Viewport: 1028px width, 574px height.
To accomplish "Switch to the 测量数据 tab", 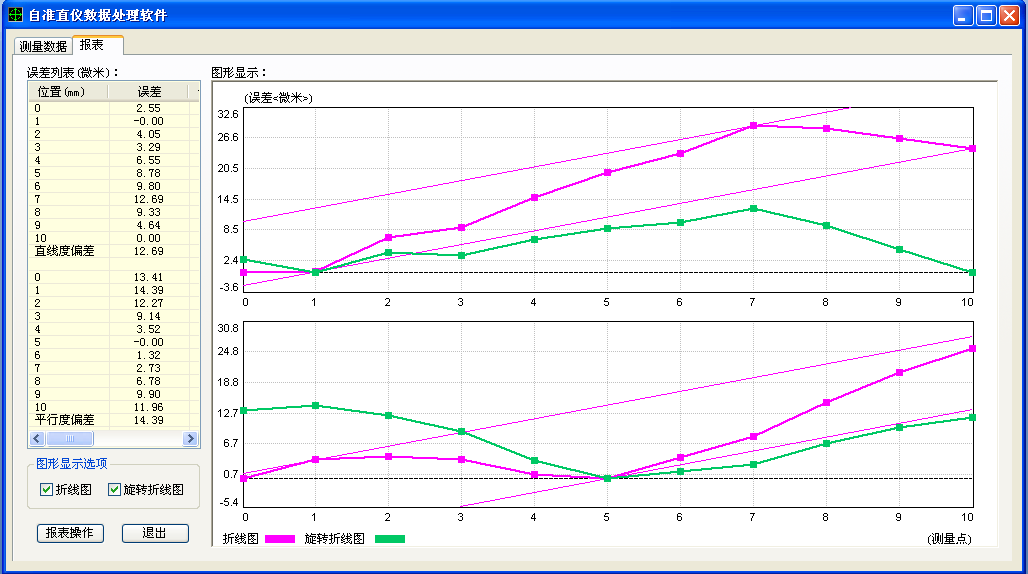I will pos(43,46).
